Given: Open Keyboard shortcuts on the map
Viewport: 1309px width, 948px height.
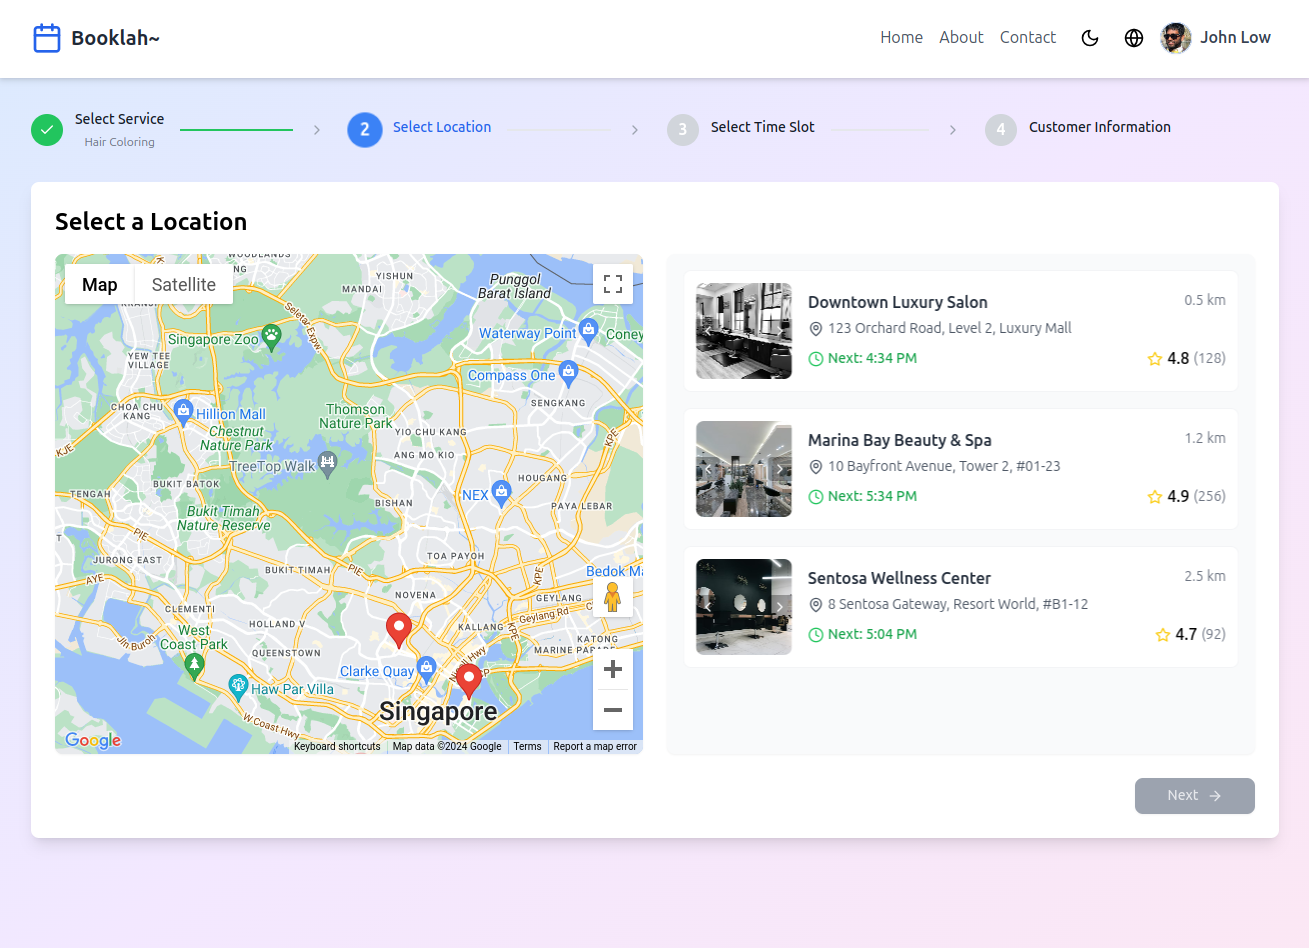Looking at the screenshot, I should pos(337,746).
